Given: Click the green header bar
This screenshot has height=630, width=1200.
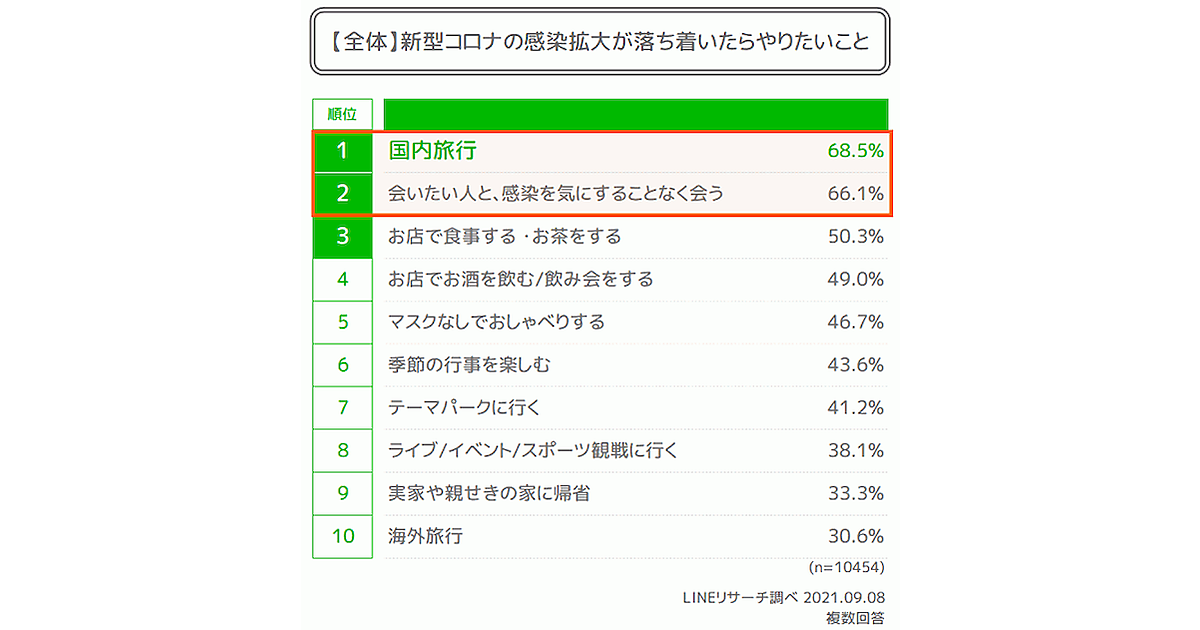Looking at the screenshot, I should [x=635, y=114].
